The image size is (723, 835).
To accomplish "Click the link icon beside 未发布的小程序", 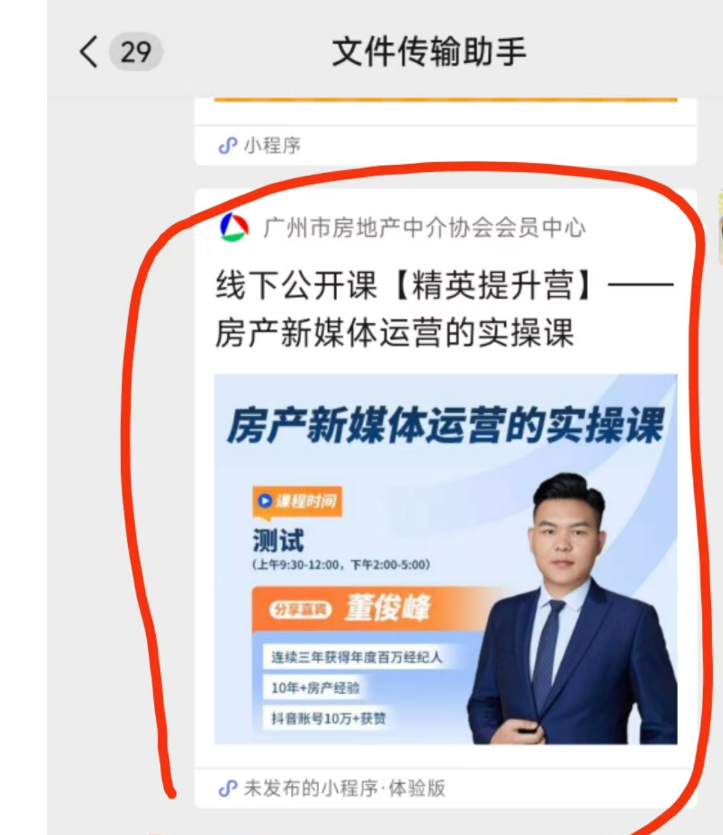I will pyautogui.click(x=228, y=788).
